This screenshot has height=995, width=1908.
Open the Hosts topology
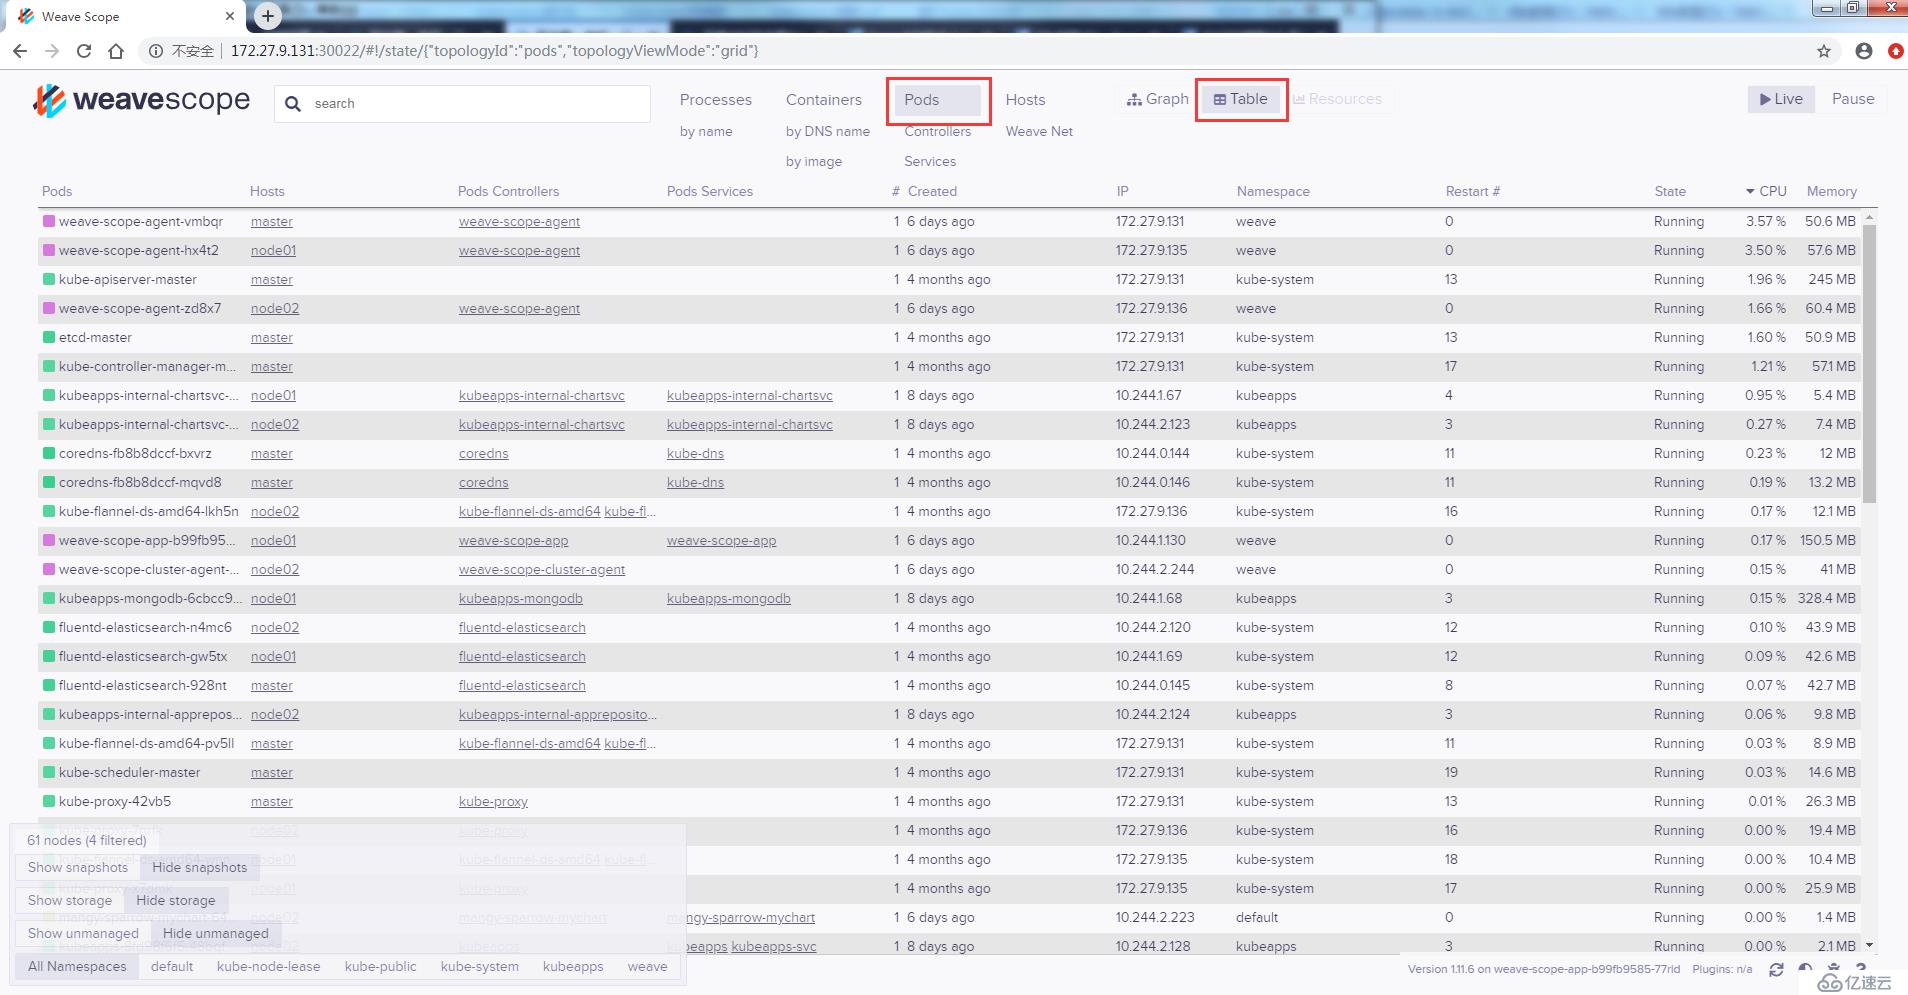pyautogui.click(x=1025, y=100)
